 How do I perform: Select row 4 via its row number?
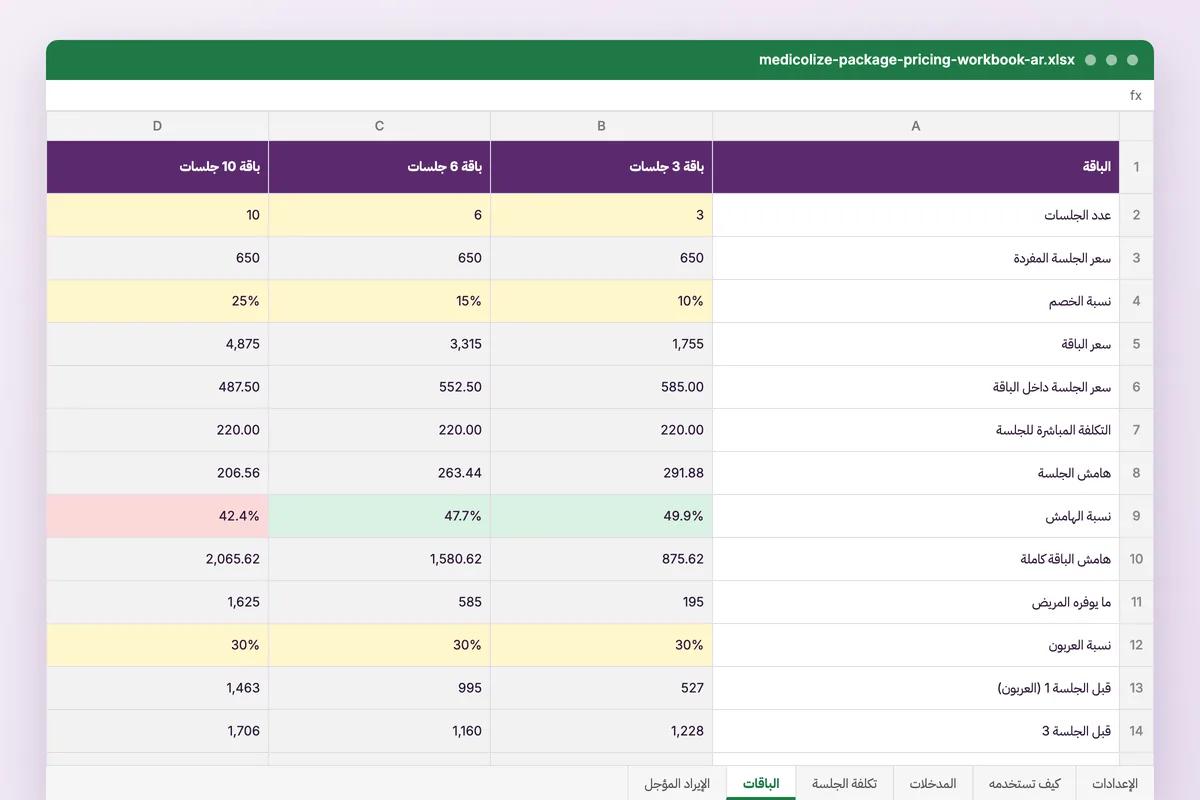[x=1136, y=301]
